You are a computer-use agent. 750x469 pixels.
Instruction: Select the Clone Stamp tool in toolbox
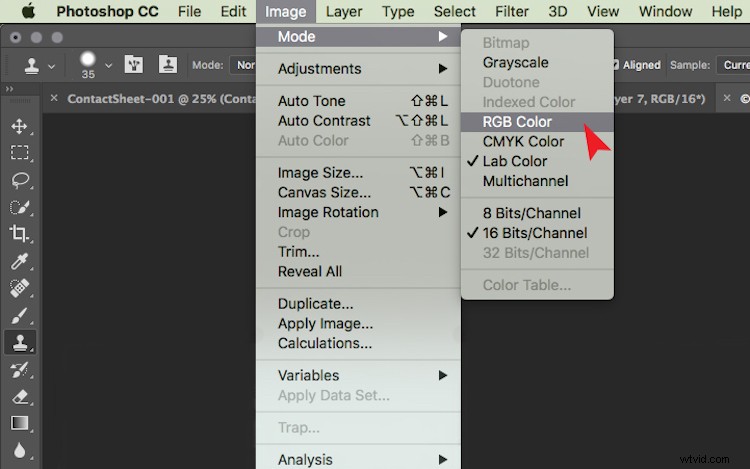[20, 343]
